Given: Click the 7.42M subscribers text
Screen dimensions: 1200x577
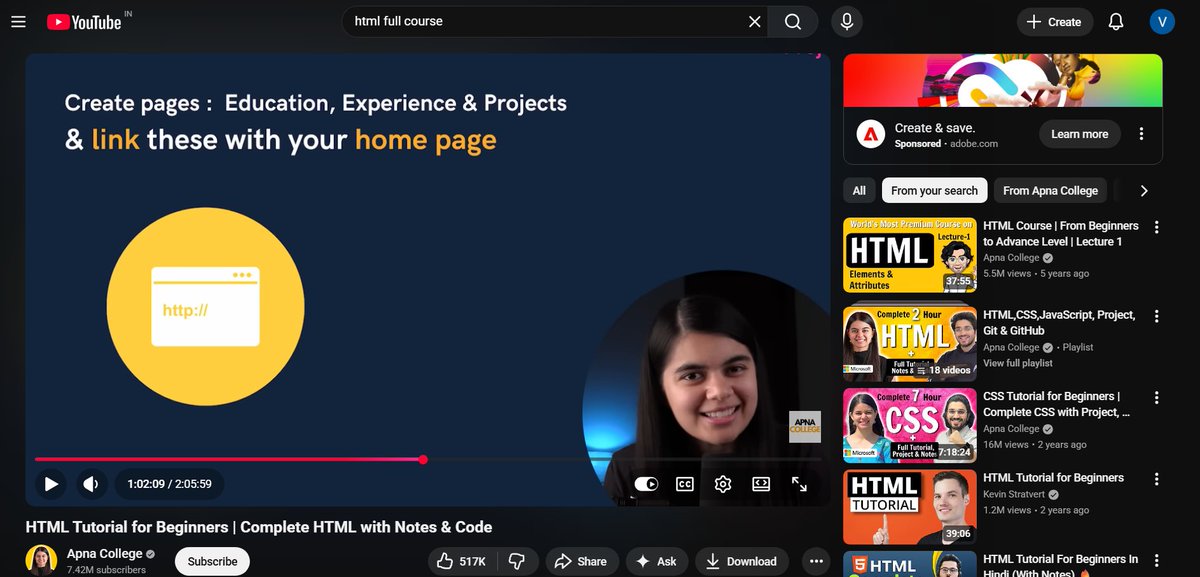Looking at the screenshot, I should pyautogui.click(x=106, y=570).
